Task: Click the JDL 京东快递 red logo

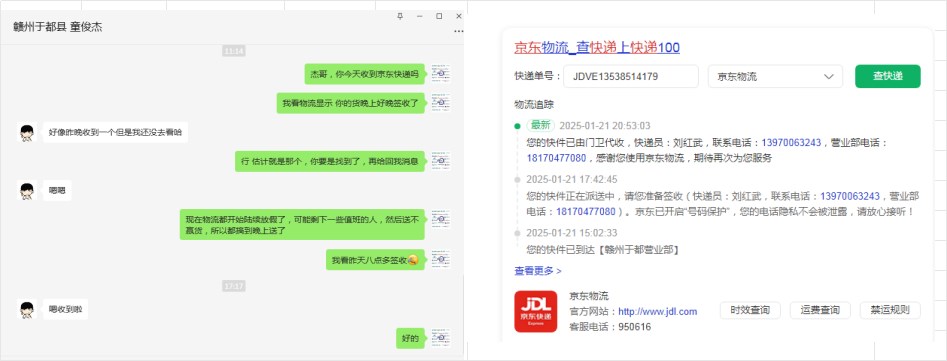Action: point(536,311)
